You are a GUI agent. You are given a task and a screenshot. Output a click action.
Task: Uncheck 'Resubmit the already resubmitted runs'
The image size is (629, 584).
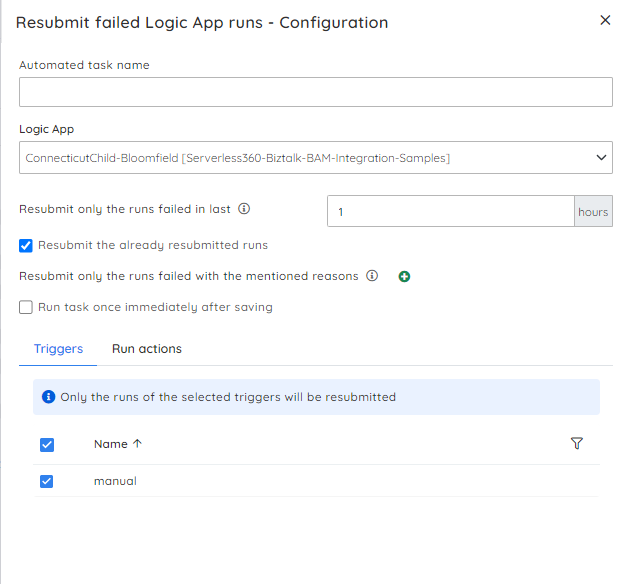pos(26,245)
